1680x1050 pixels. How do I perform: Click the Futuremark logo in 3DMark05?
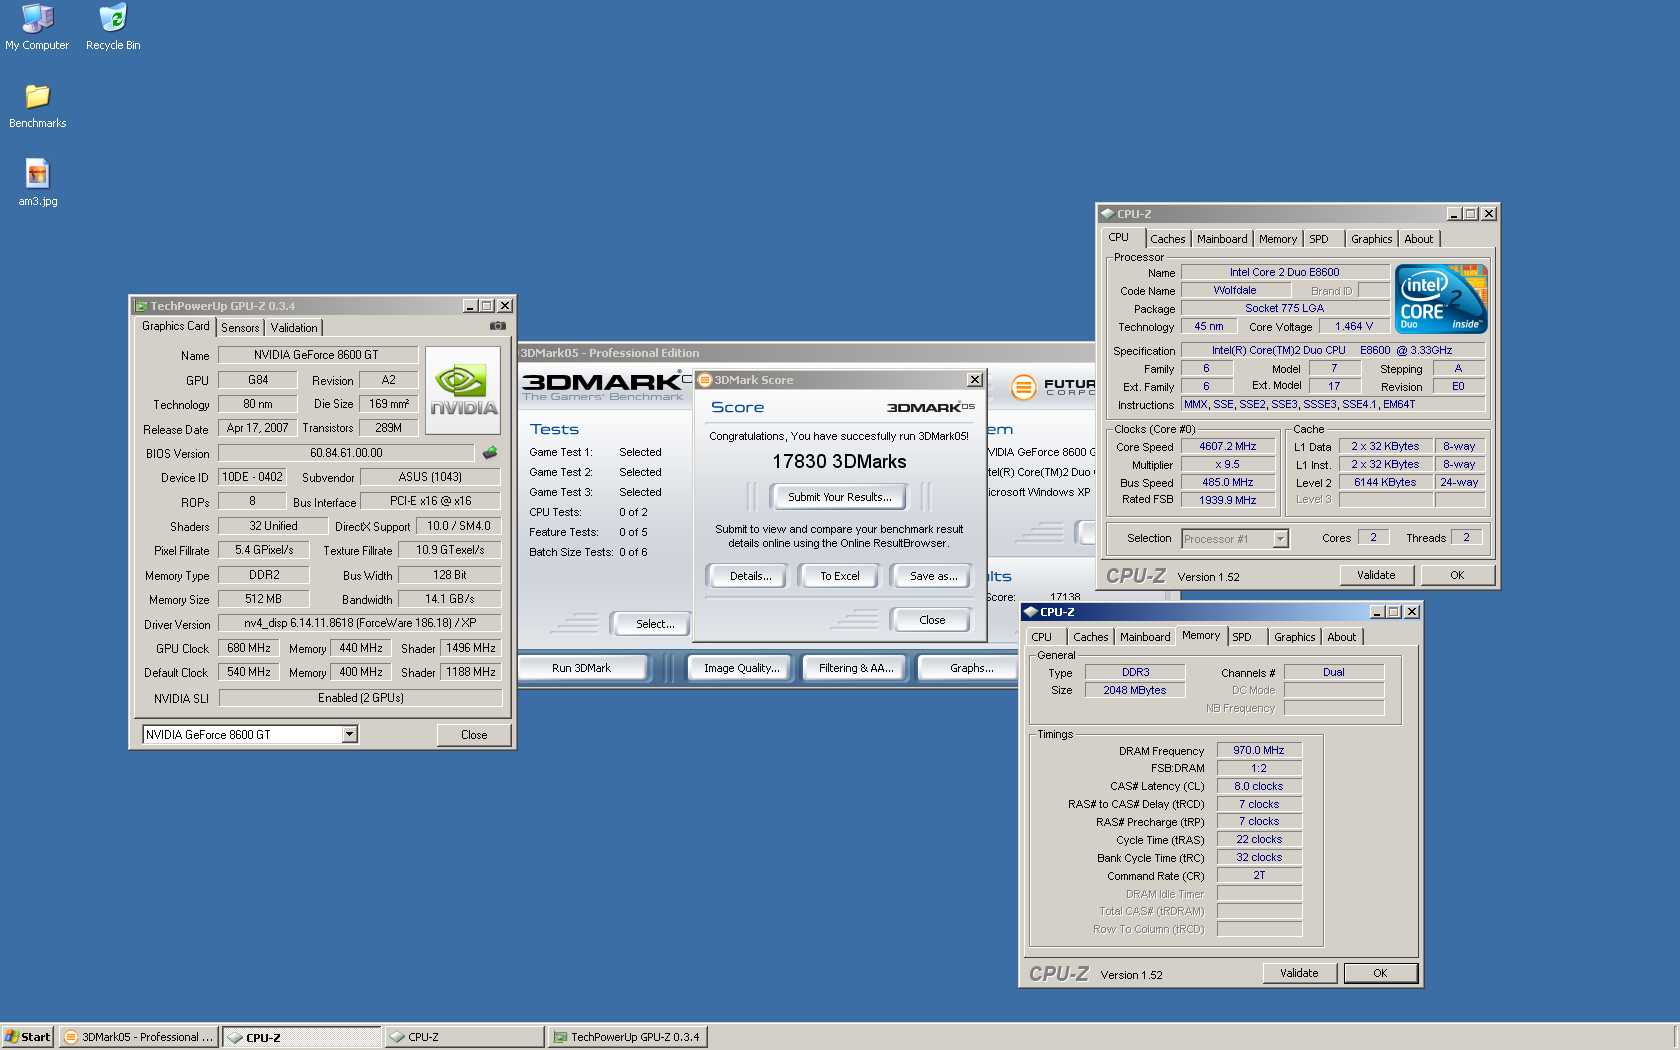tap(1053, 387)
